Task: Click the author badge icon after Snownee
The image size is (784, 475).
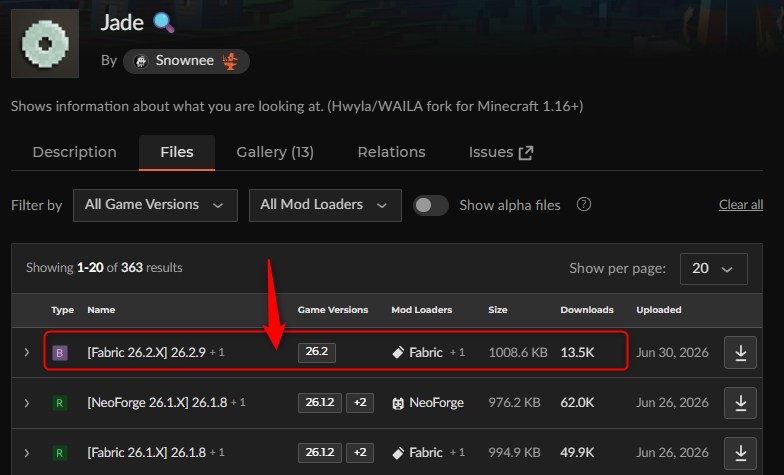Action: coord(230,61)
